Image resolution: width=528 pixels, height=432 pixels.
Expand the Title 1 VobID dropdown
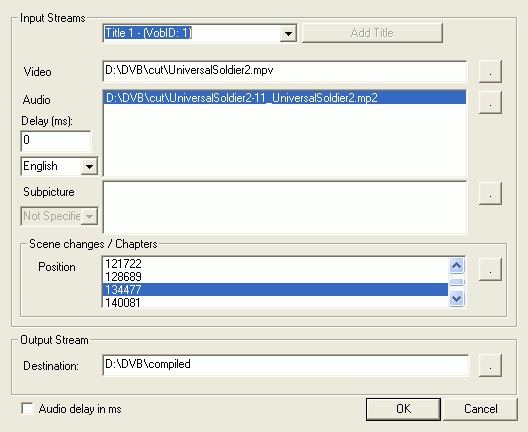pos(288,33)
